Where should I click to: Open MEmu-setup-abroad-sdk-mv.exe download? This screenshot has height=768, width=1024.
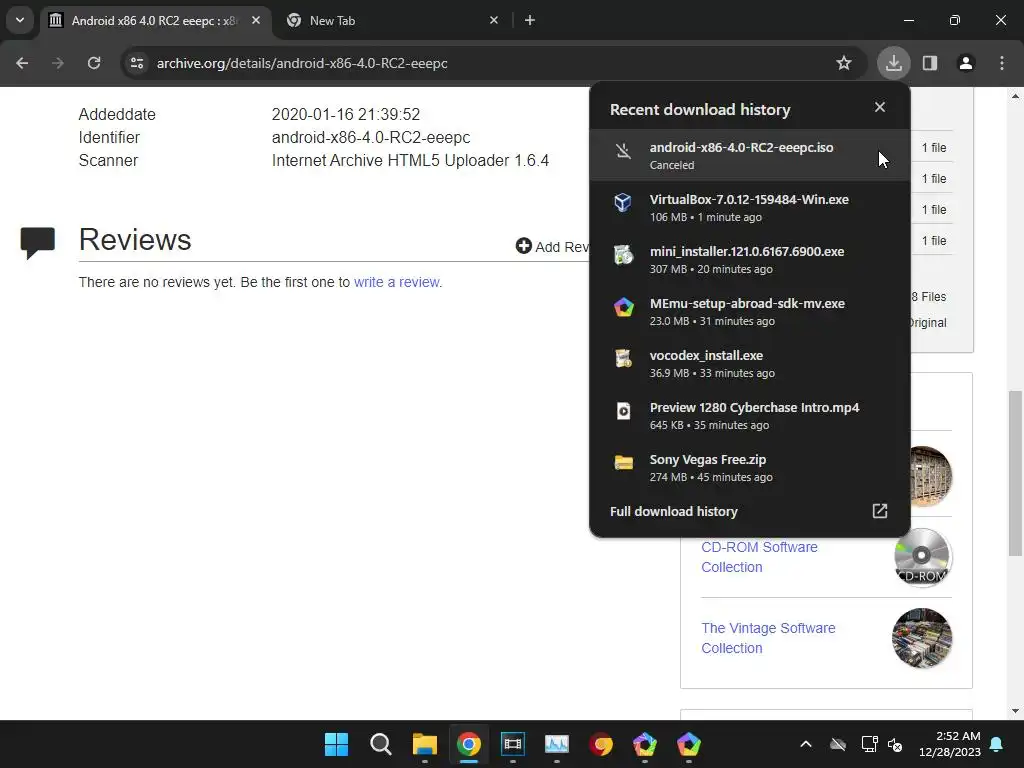(750, 312)
